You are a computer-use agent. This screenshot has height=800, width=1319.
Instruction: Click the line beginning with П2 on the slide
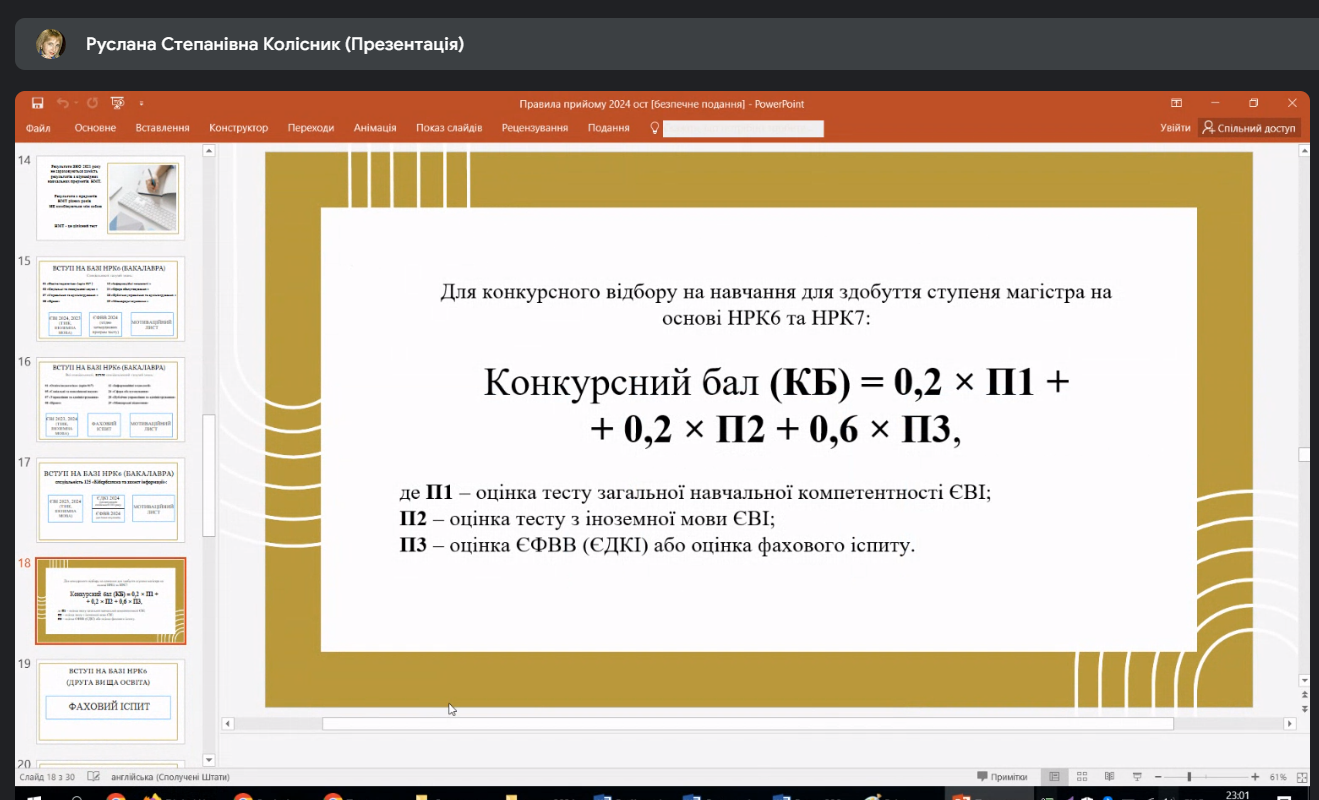click(587, 518)
